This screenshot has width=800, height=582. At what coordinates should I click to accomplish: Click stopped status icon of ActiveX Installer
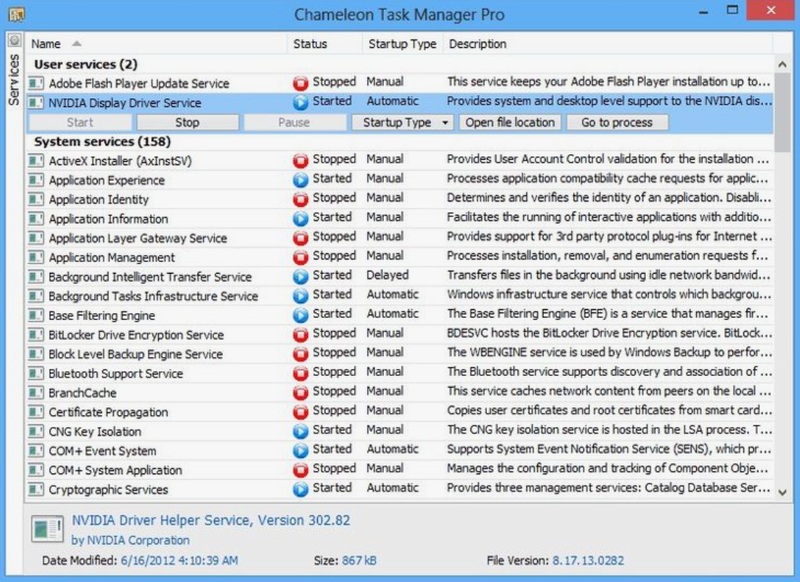click(x=301, y=161)
